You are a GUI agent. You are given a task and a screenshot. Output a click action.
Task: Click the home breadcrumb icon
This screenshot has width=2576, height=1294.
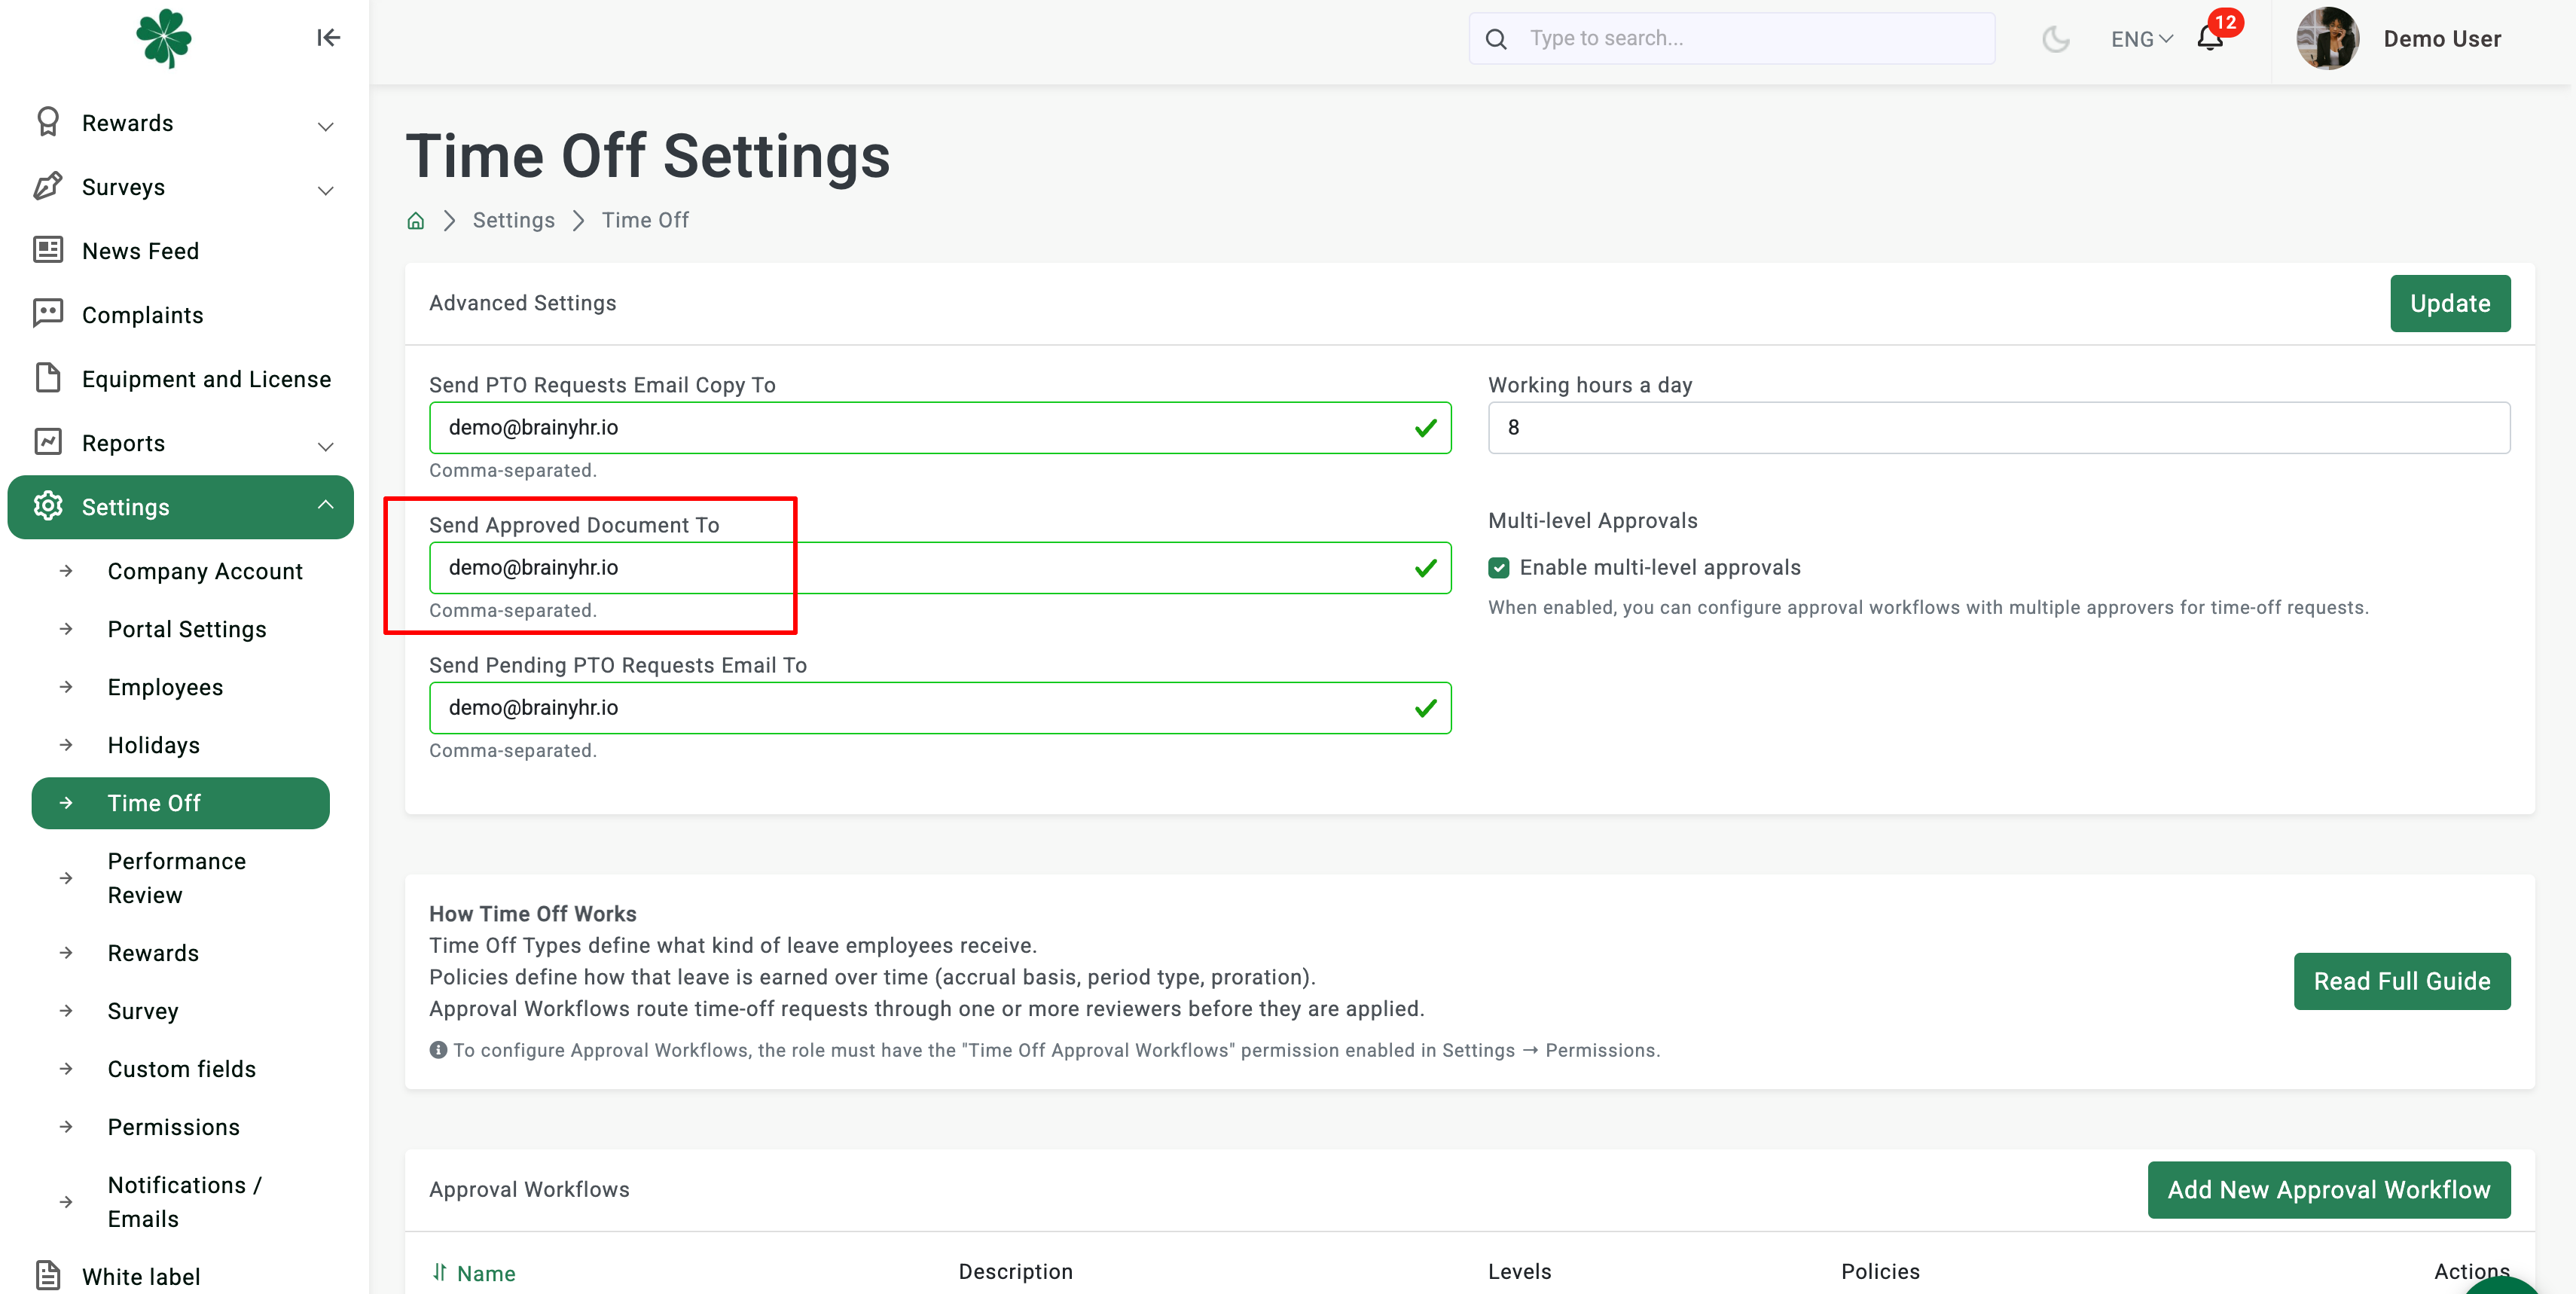pos(416,221)
